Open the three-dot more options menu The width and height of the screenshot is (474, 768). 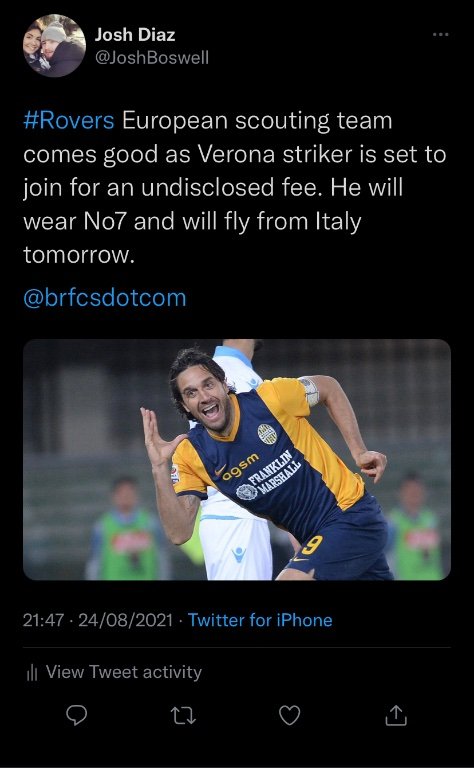[441, 34]
